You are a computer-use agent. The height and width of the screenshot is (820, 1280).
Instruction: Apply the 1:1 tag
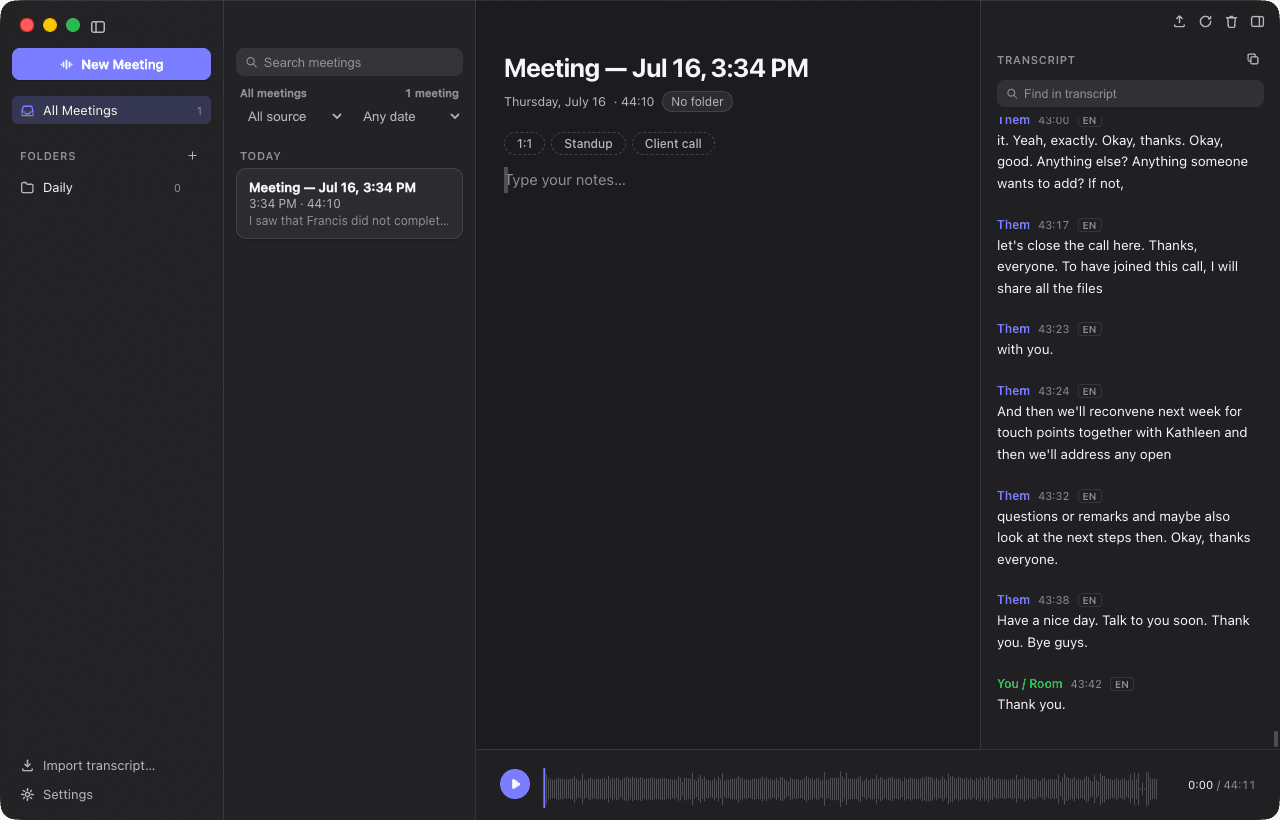(x=524, y=144)
